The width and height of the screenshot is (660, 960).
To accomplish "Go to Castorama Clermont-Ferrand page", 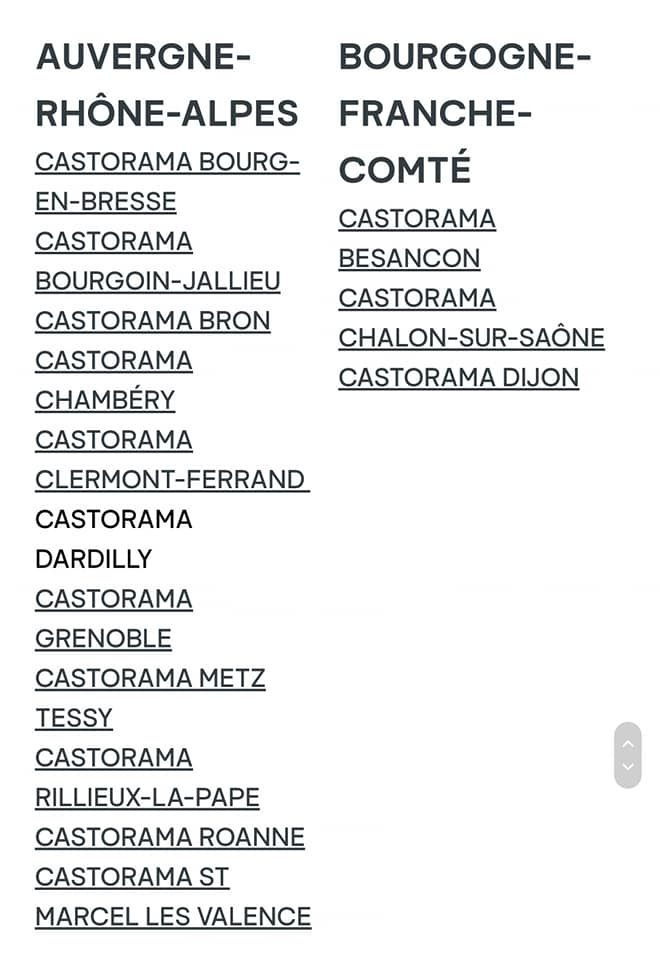I will point(173,460).
